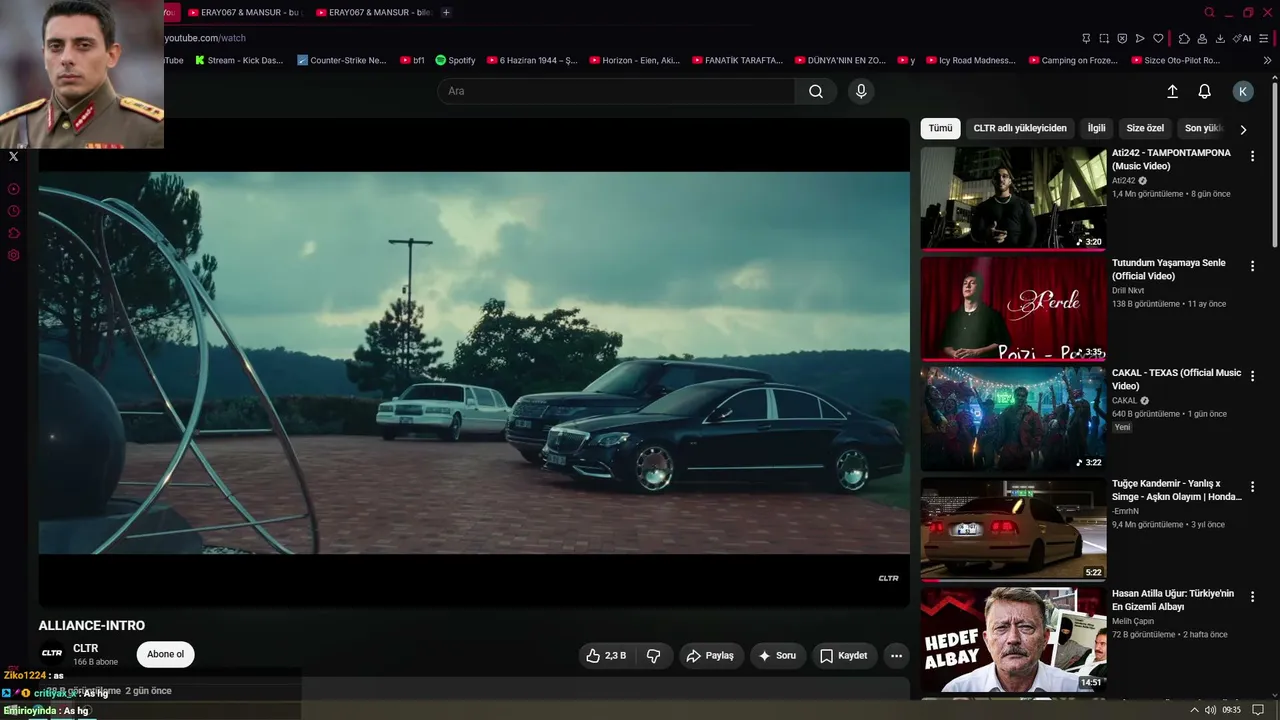This screenshot has width=1280, height=720.
Task: Save the video with Kaydet
Action: pos(843,655)
